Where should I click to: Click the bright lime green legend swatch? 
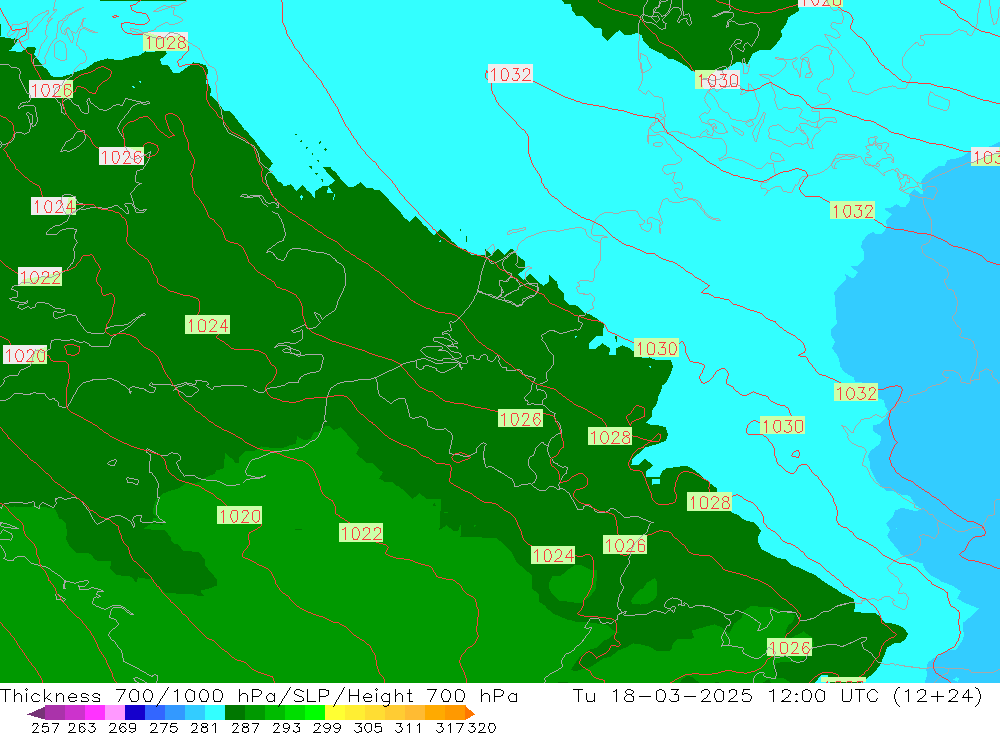315,713
